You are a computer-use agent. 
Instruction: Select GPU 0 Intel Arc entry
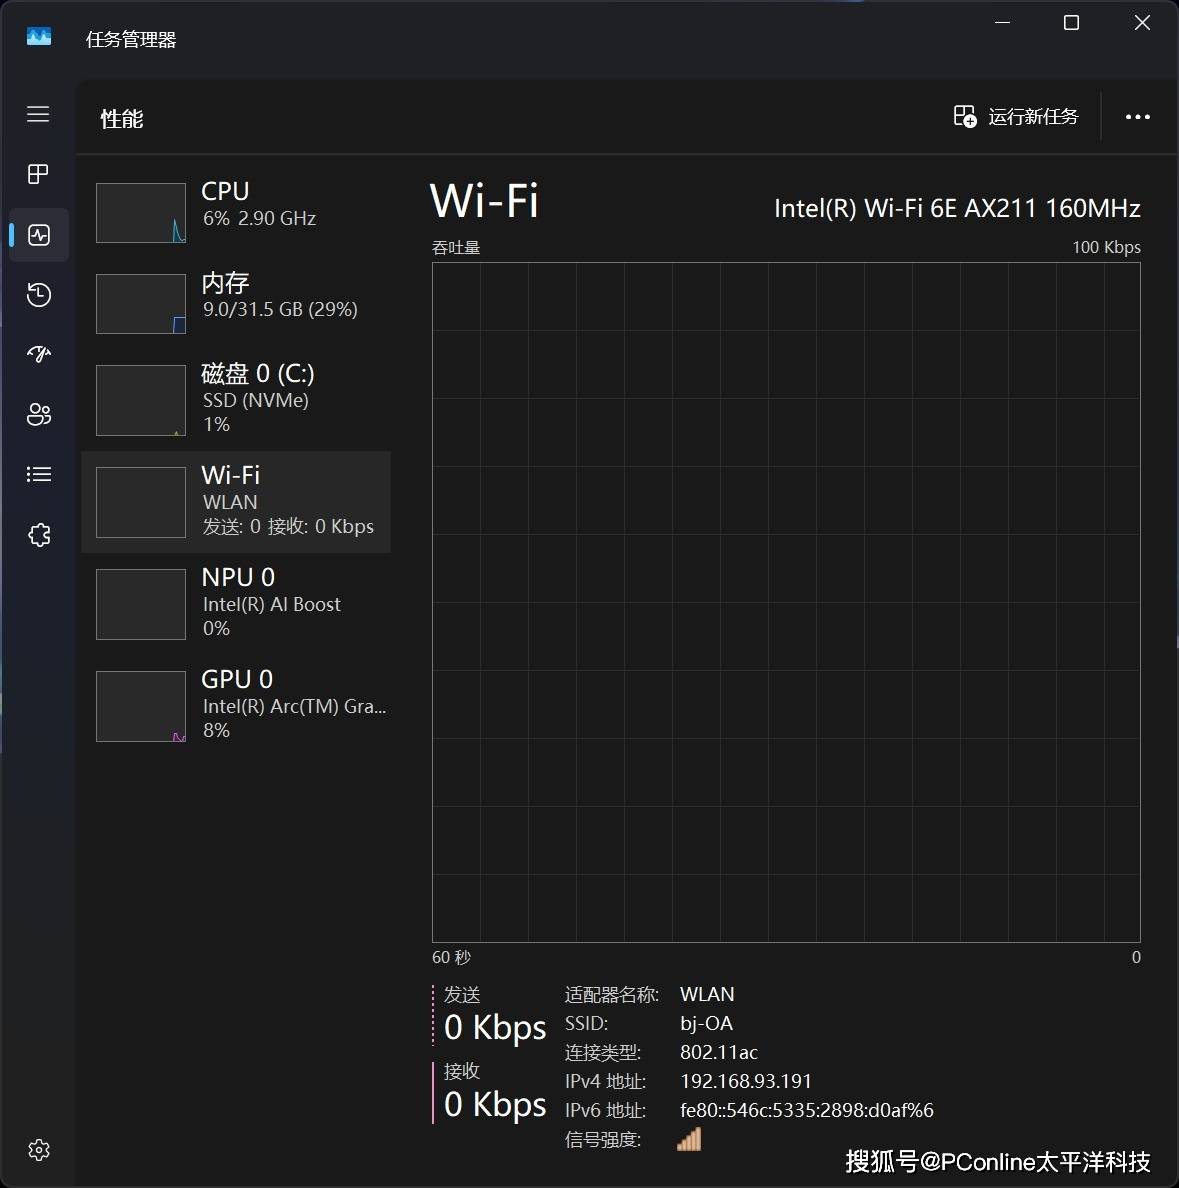tap(236, 705)
